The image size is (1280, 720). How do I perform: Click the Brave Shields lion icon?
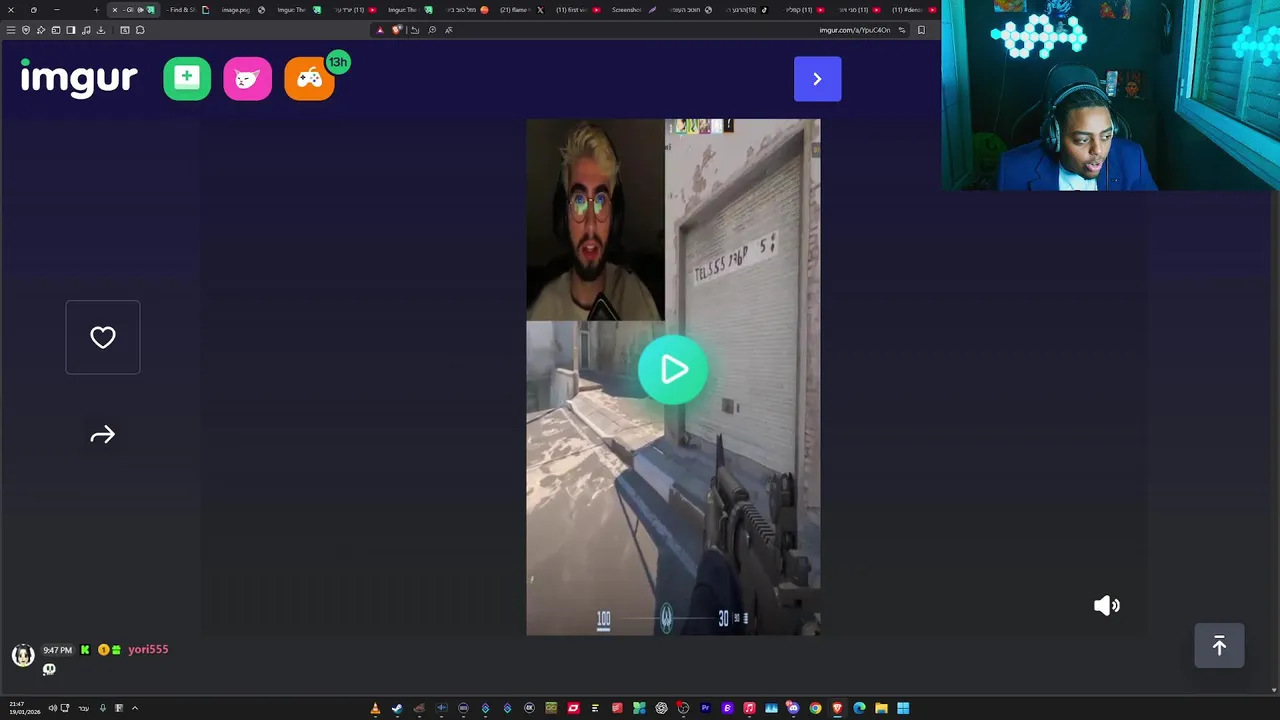[397, 30]
